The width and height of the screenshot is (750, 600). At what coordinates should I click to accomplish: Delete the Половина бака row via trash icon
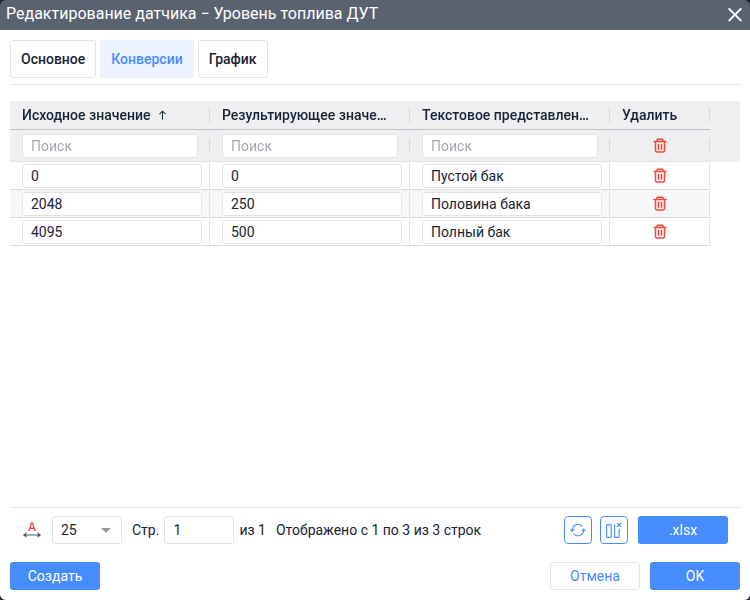[660, 204]
